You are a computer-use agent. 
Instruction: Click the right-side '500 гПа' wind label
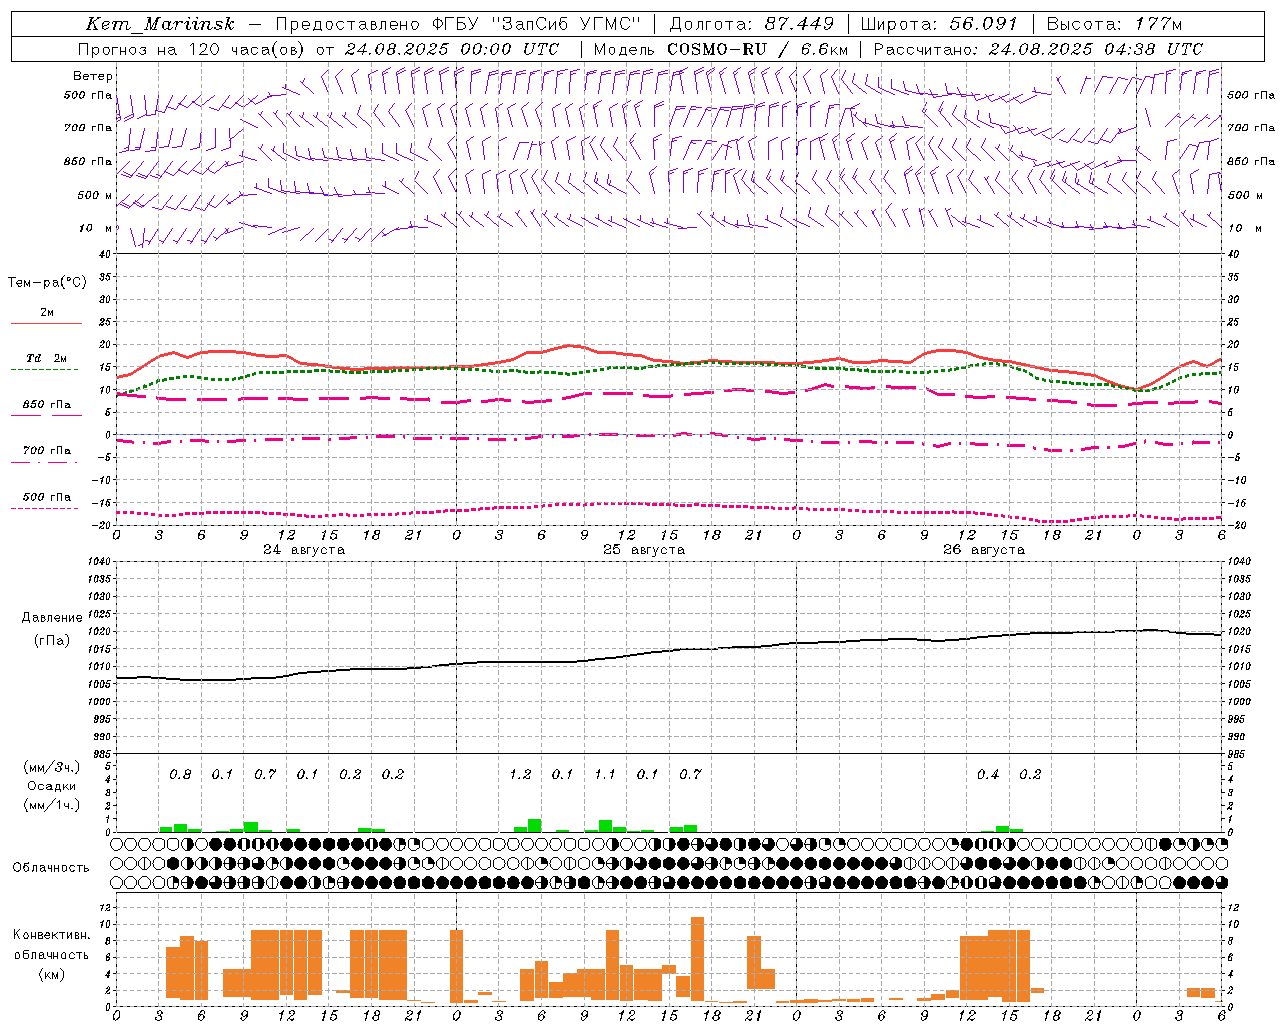coord(1251,95)
